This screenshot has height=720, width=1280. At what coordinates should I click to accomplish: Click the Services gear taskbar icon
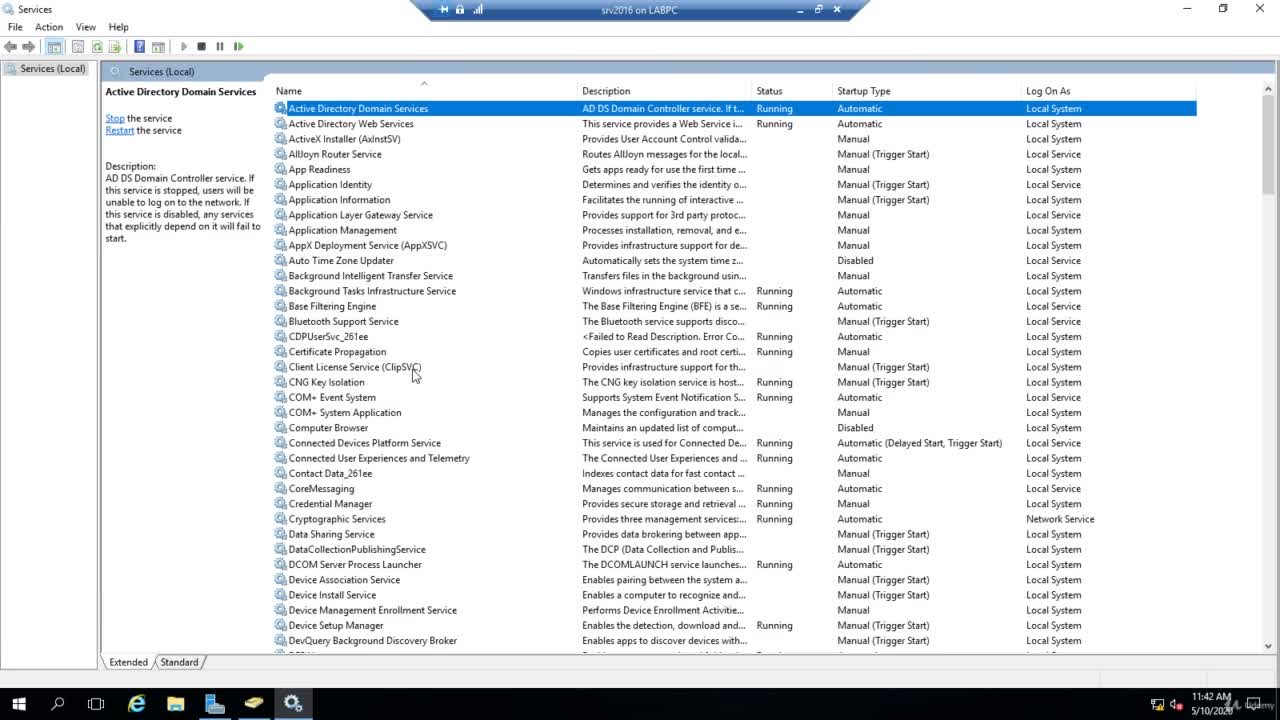coord(293,704)
